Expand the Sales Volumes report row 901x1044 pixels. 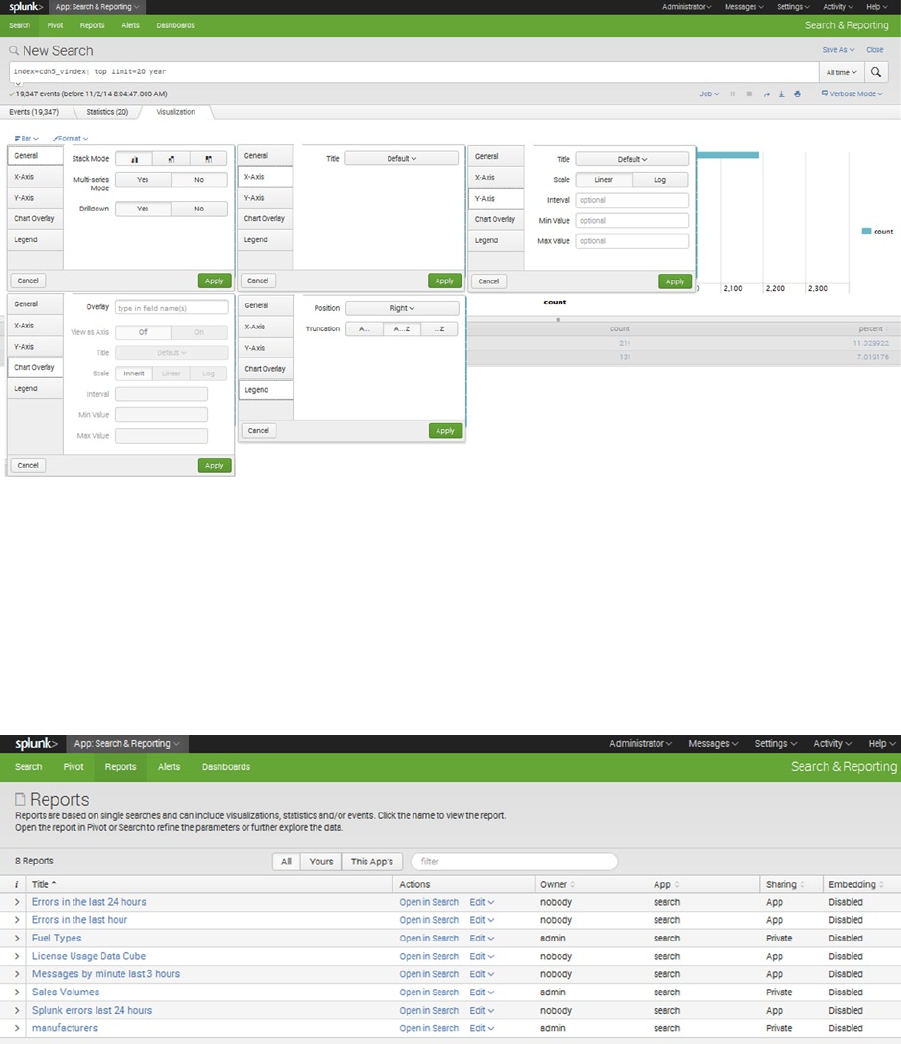coord(17,992)
